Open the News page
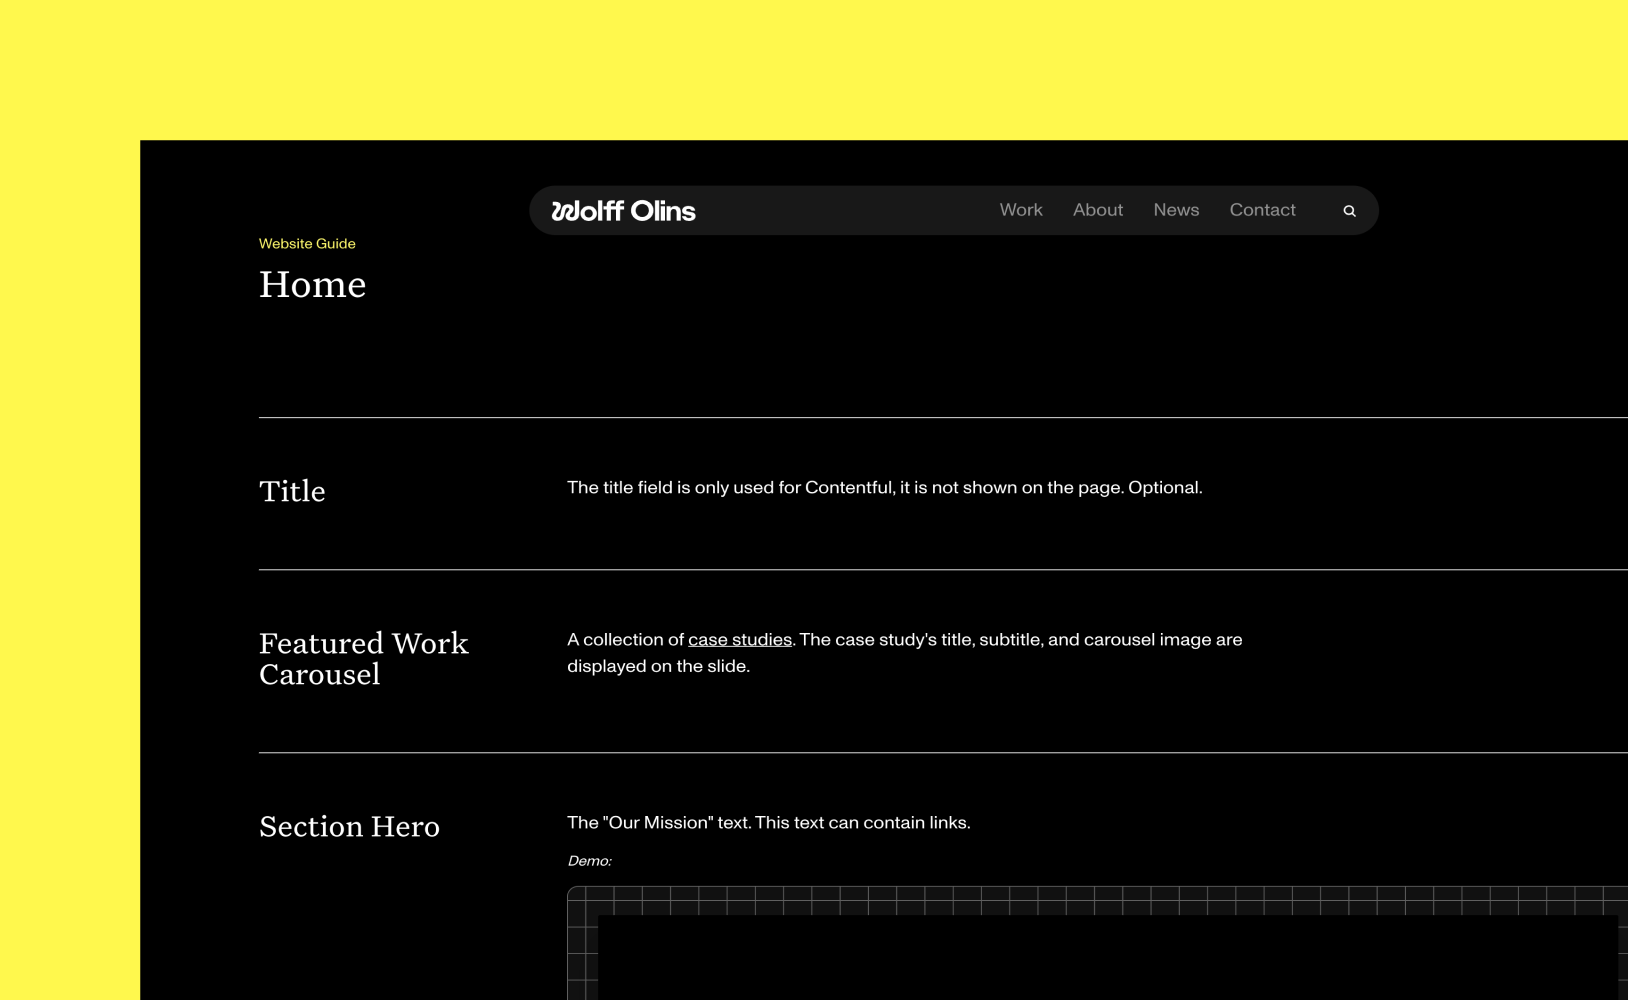 pyautogui.click(x=1176, y=210)
